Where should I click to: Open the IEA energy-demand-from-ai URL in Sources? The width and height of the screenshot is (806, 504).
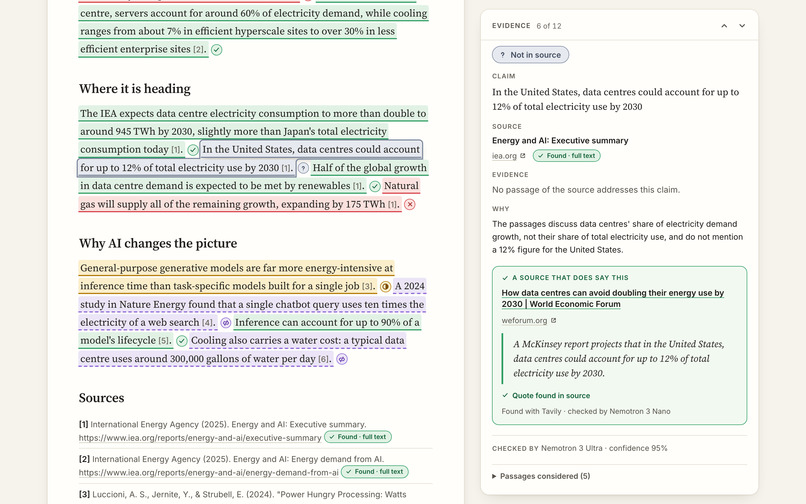[209, 473]
